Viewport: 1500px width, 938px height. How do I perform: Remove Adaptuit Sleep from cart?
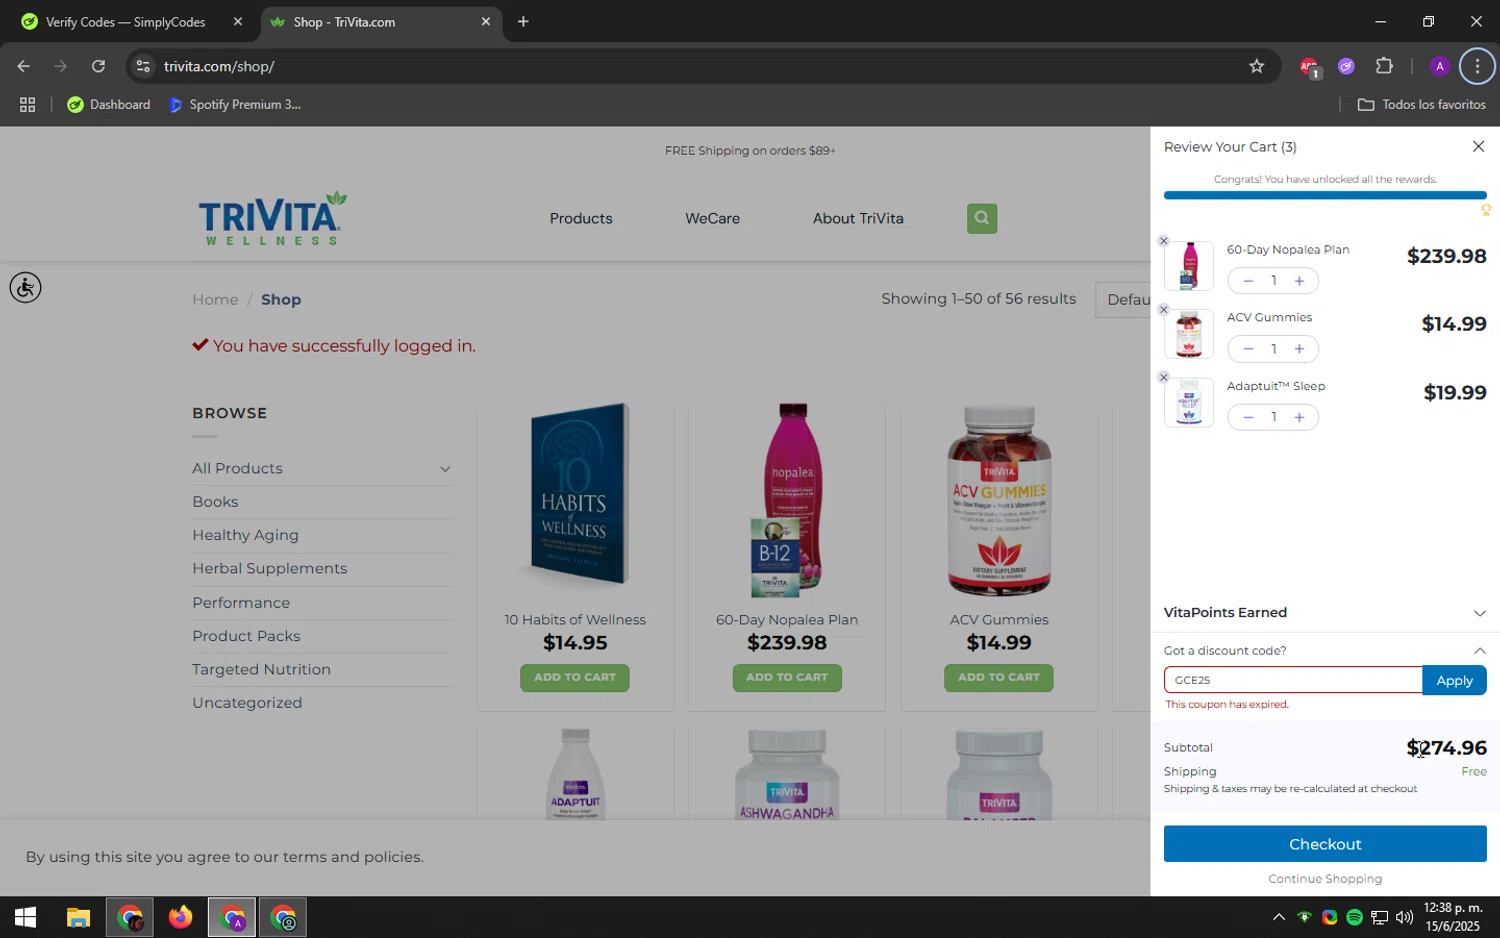(x=1163, y=377)
